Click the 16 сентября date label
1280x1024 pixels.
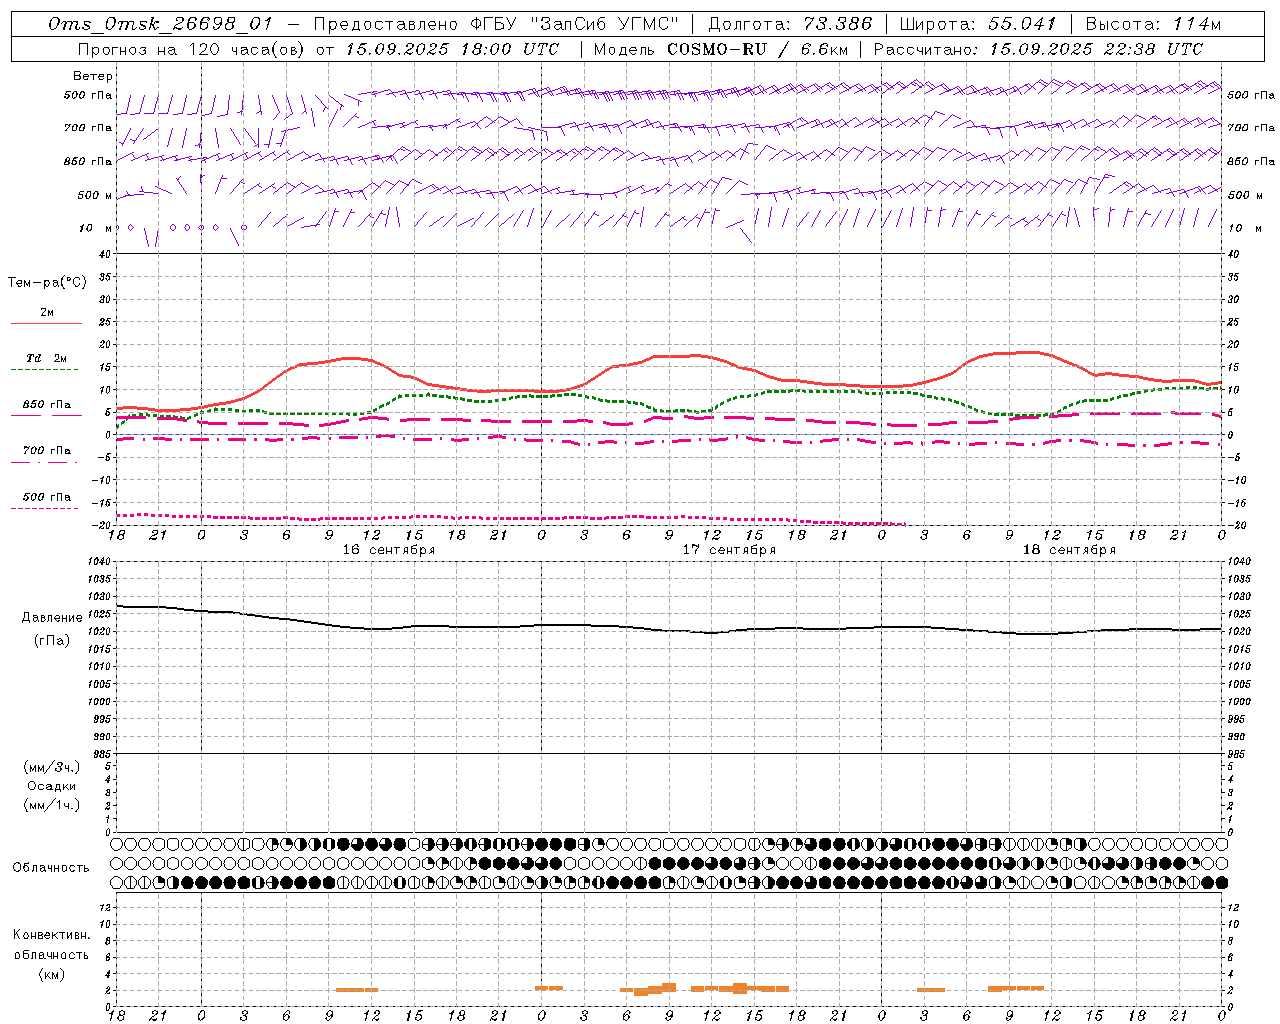click(389, 550)
